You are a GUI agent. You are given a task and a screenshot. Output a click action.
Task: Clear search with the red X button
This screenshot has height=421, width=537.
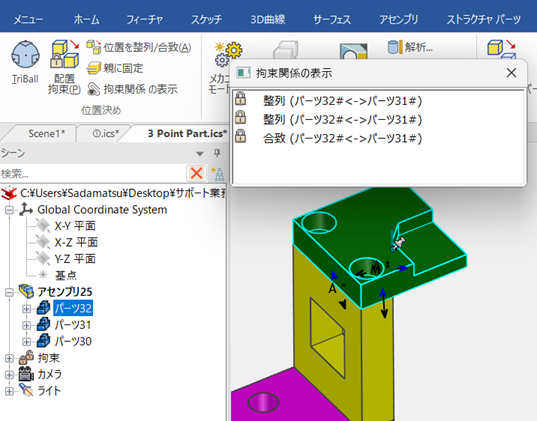click(197, 173)
